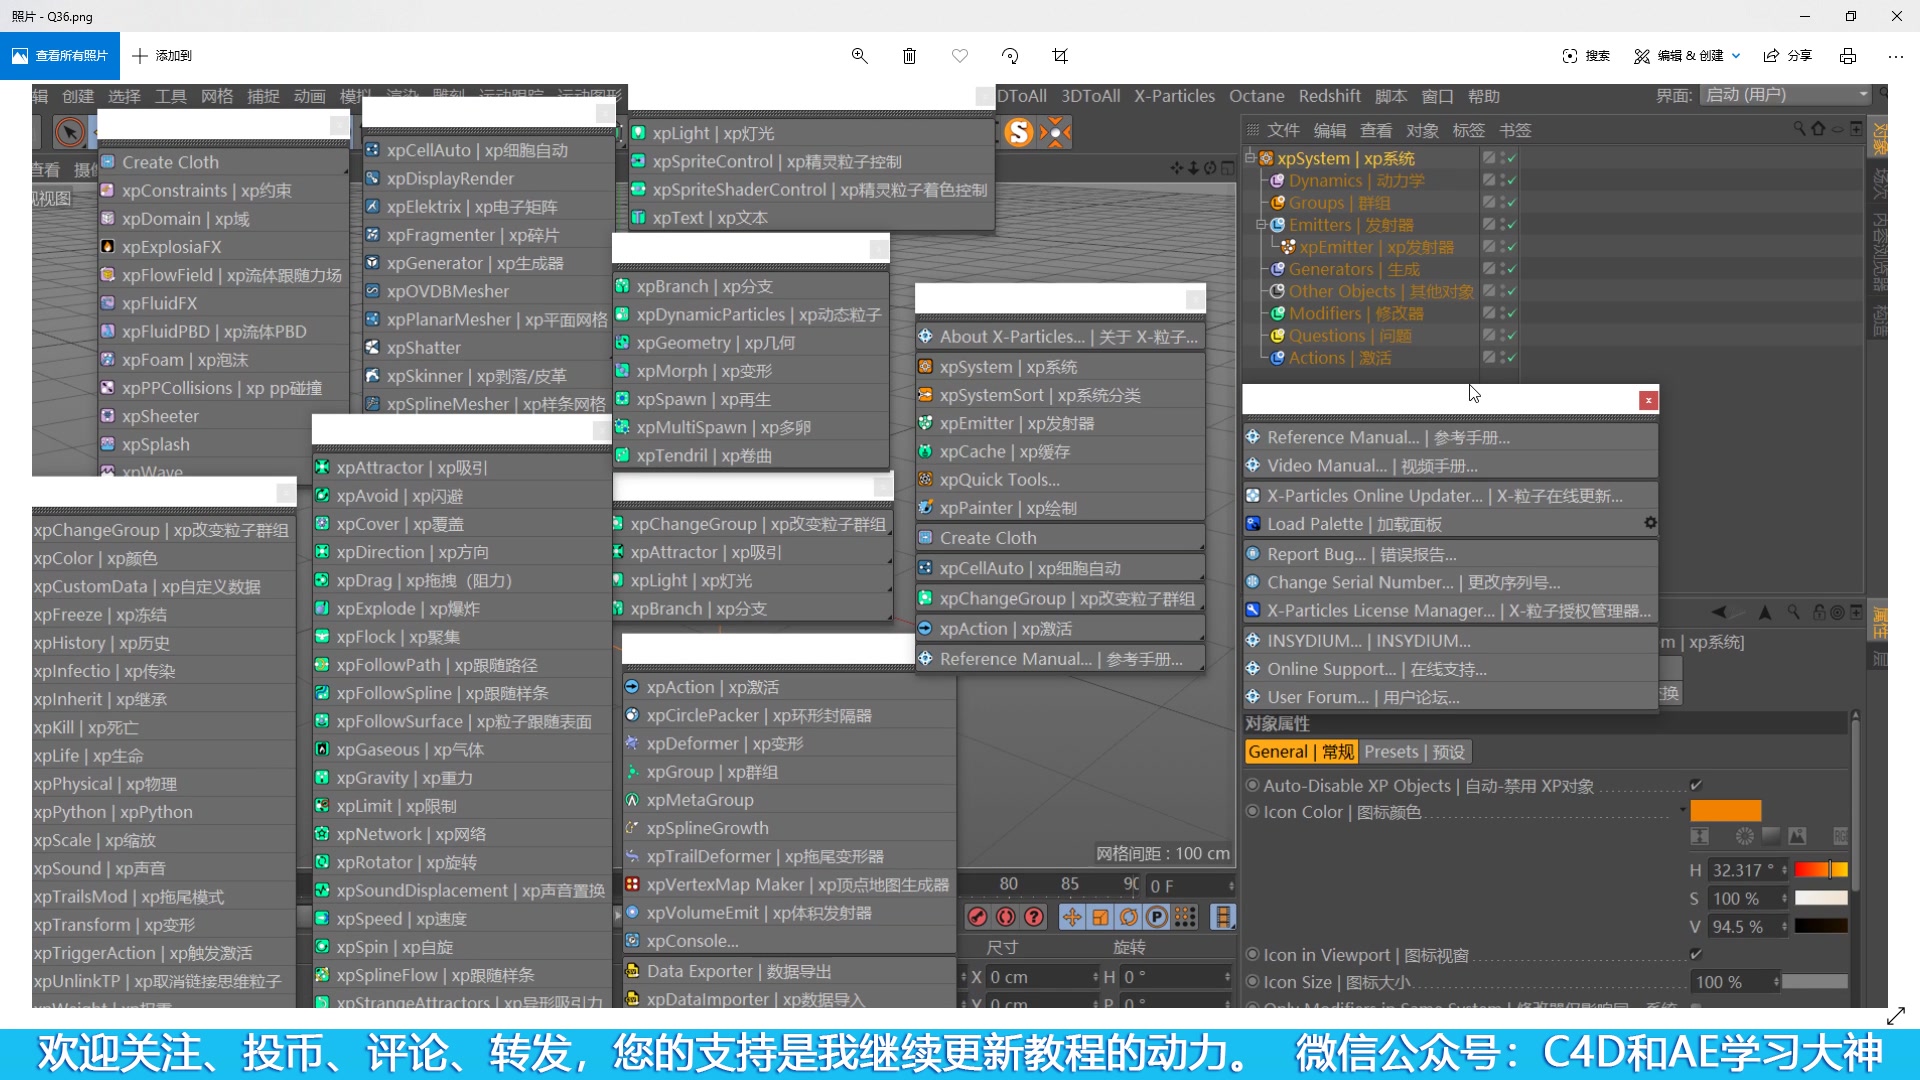1920x1080 pixels.
Task: Open the X-Particles menu in menu bar
Action: tap(1174, 95)
